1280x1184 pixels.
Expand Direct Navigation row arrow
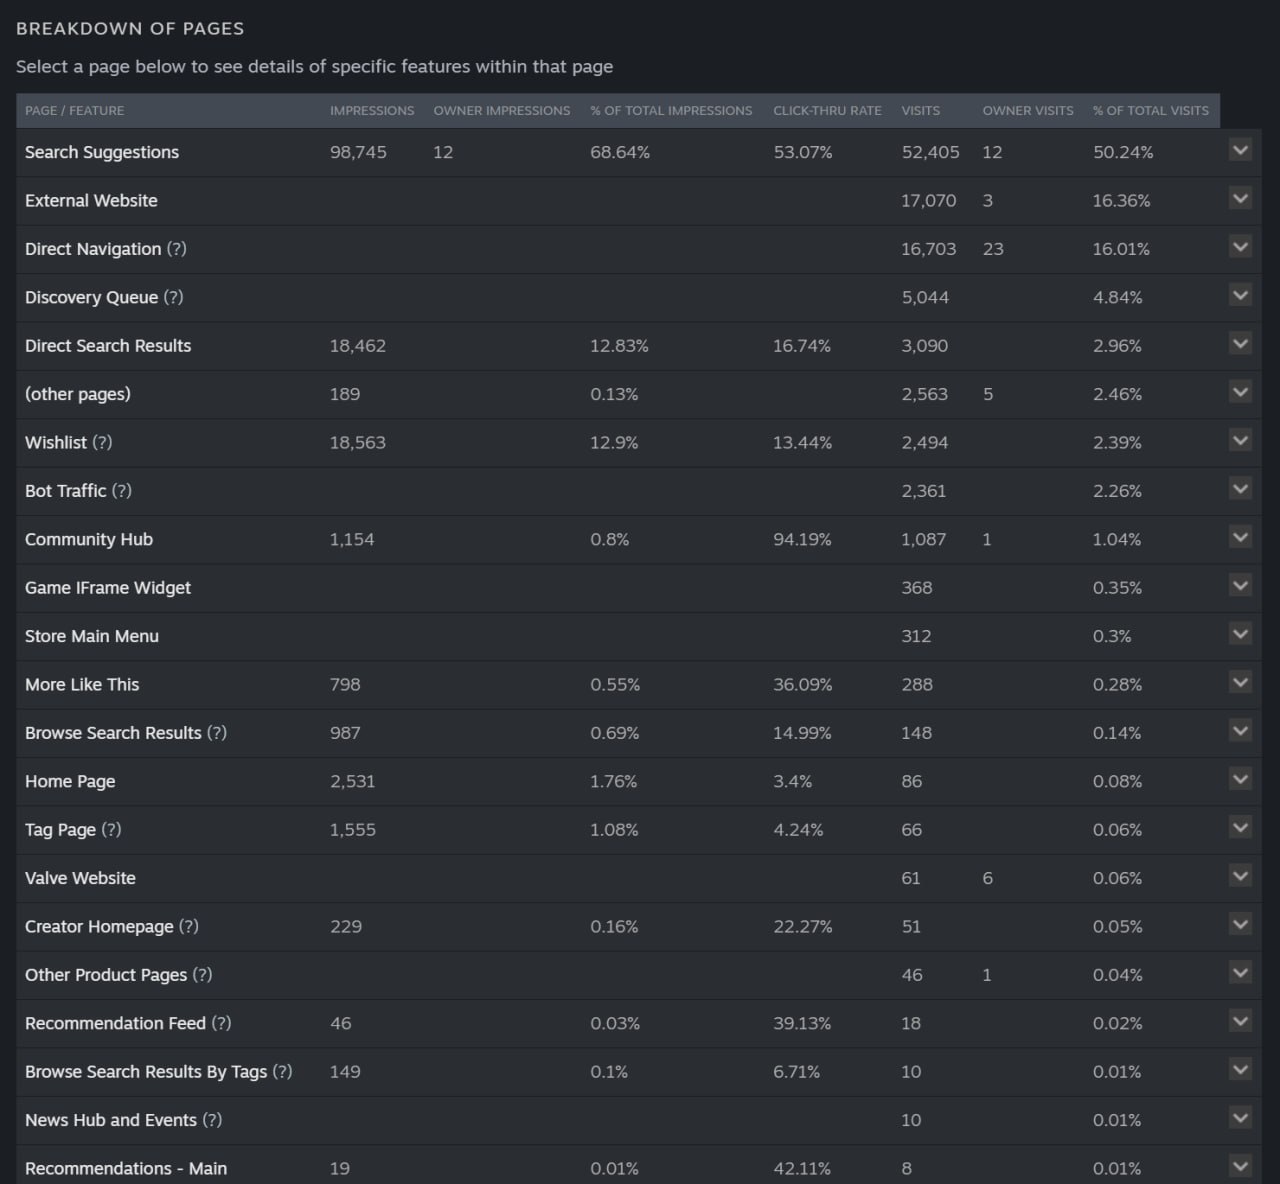[x=1240, y=246]
